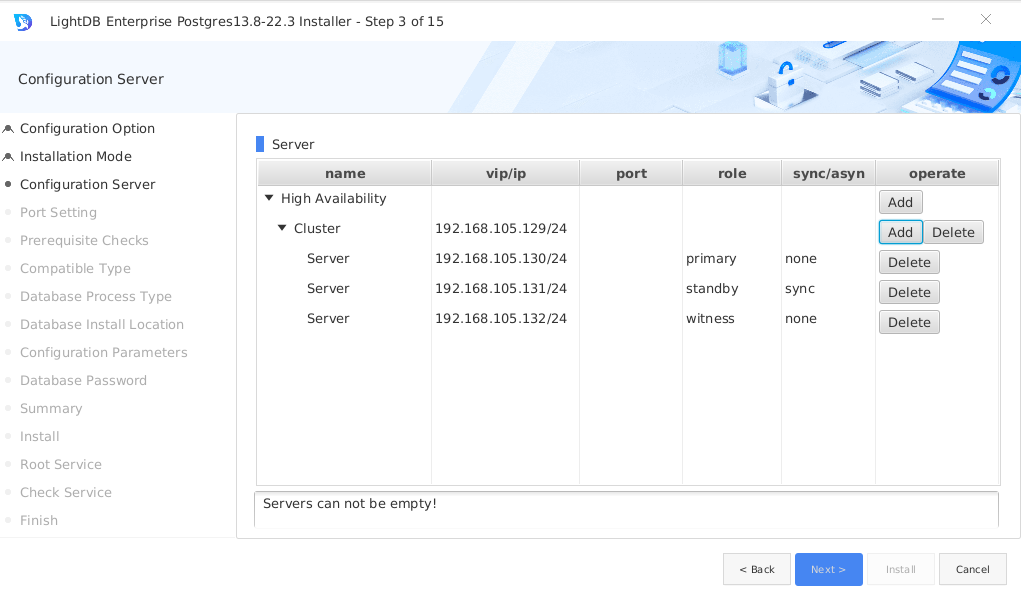Delete the primary server 192.168.105.130
1021x598 pixels.
[908, 261]
